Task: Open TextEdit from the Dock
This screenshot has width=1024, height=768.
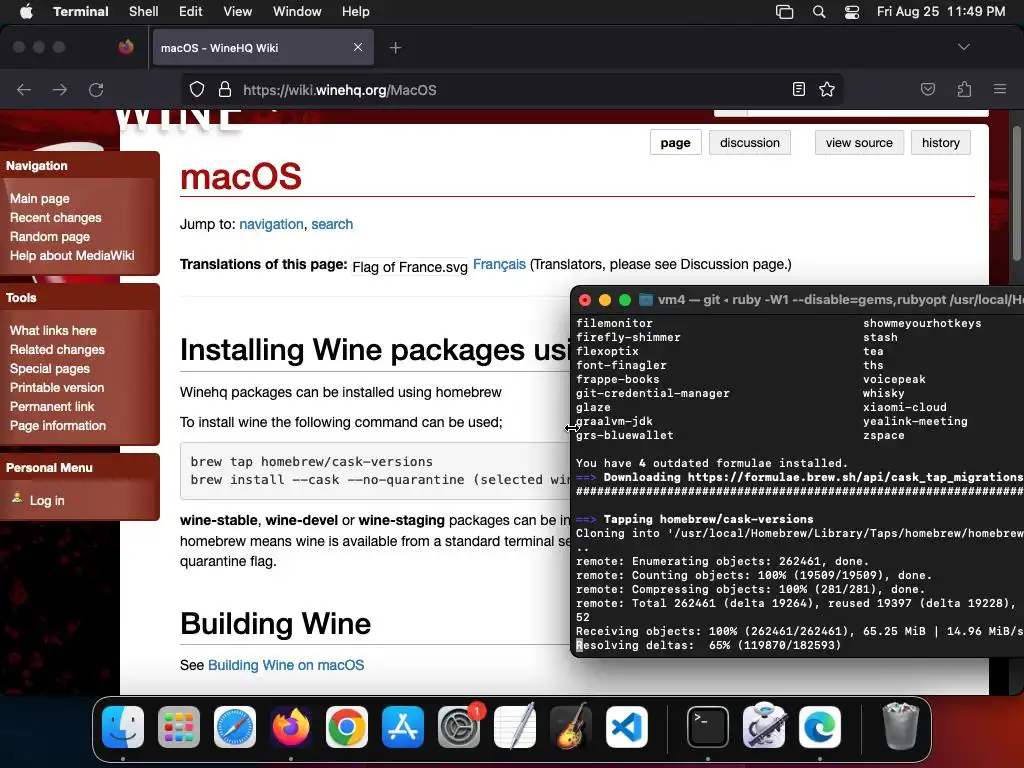Action: pos(515,727)
